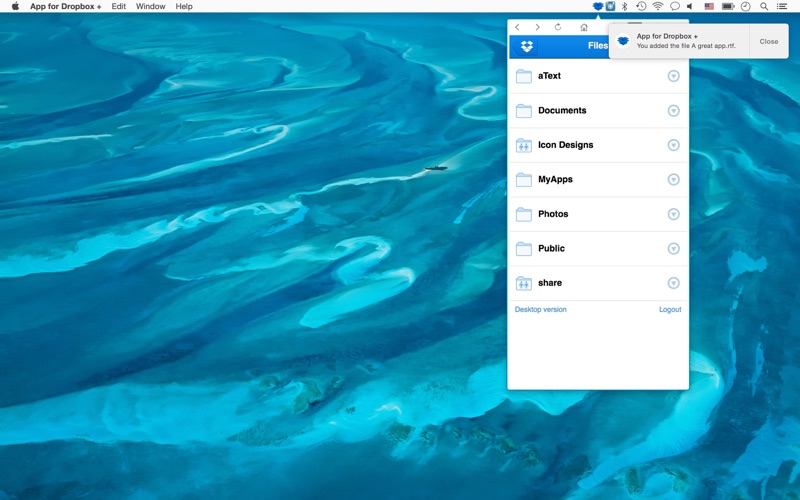Expand options for the aText folder

pyautogui.click(x=673, y=76)
